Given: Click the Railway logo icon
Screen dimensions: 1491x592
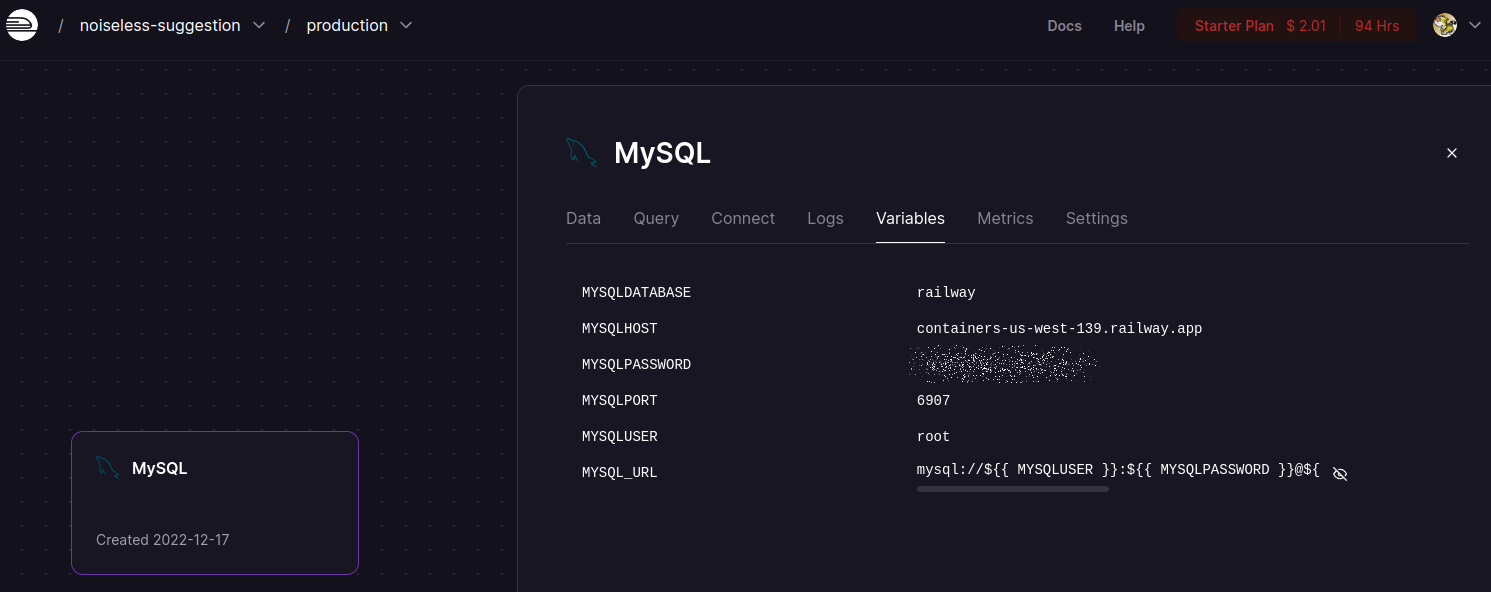Looking at the screenshot, I should click(21, 25).
